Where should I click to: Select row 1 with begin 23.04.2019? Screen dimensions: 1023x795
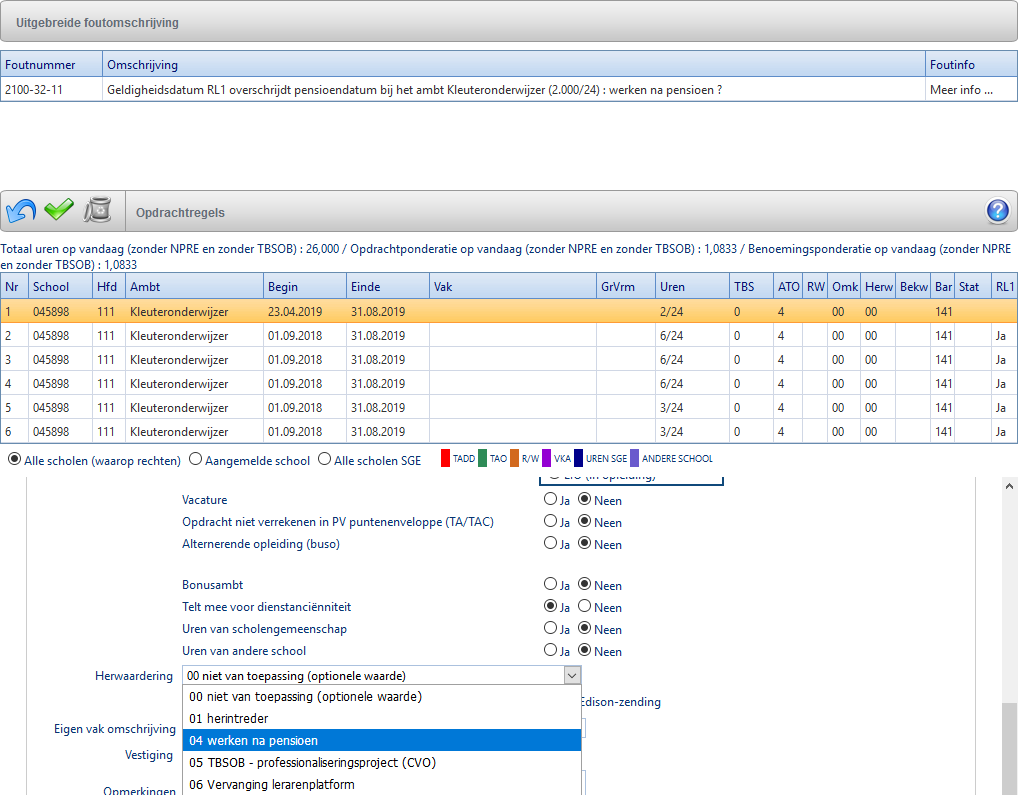coord(509,312)
